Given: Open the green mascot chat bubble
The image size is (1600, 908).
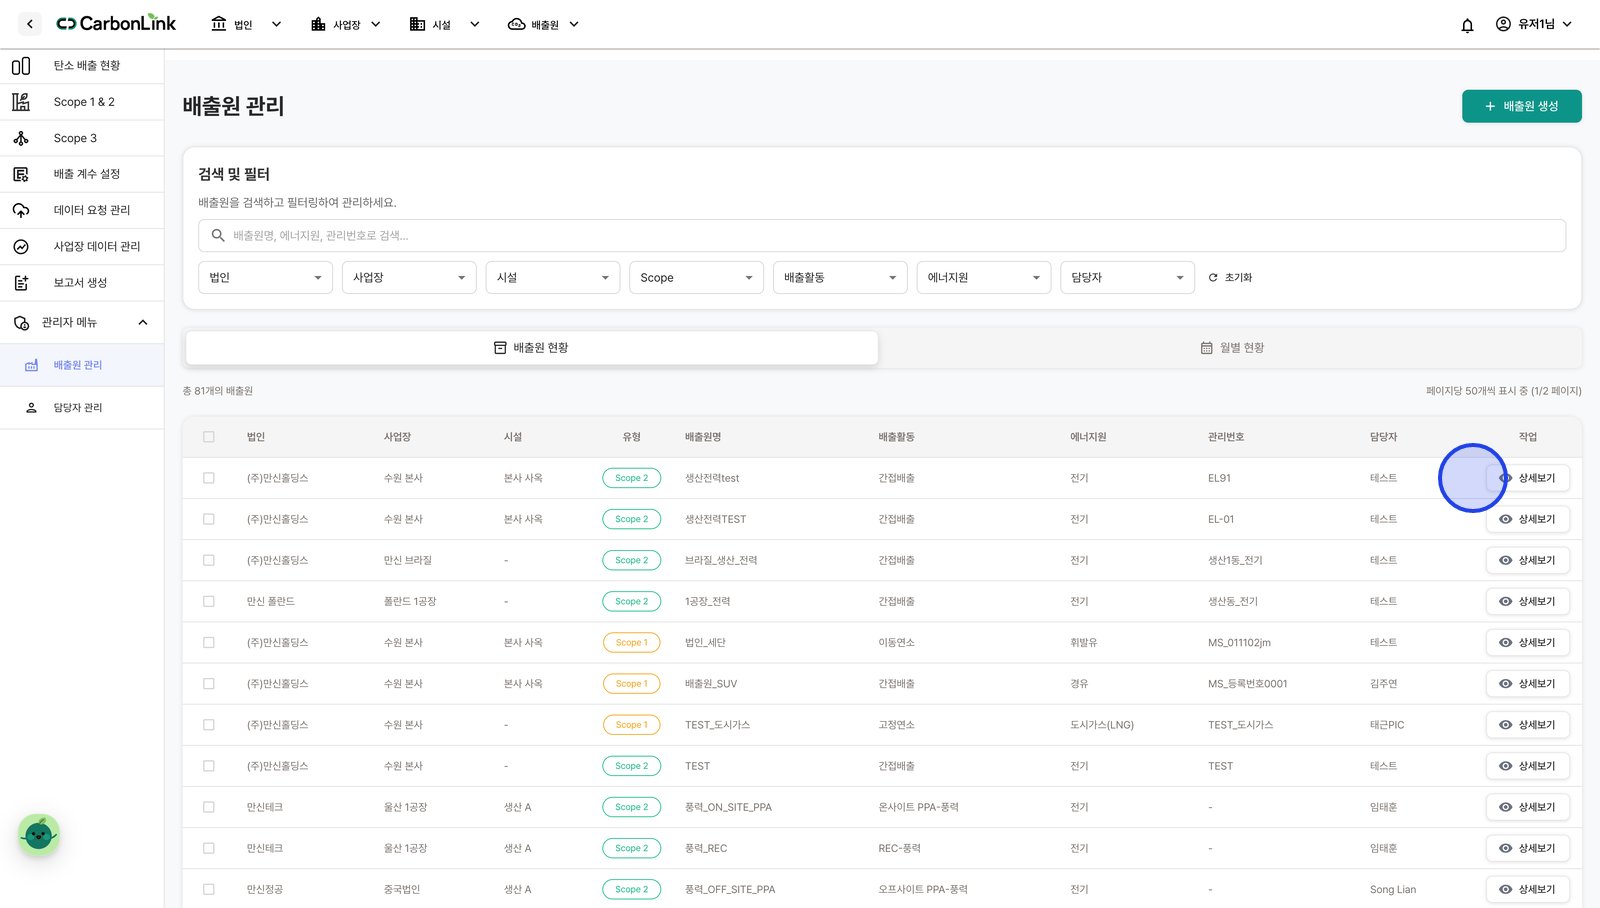Looking at the screenshot, I should tap(39, 834).
